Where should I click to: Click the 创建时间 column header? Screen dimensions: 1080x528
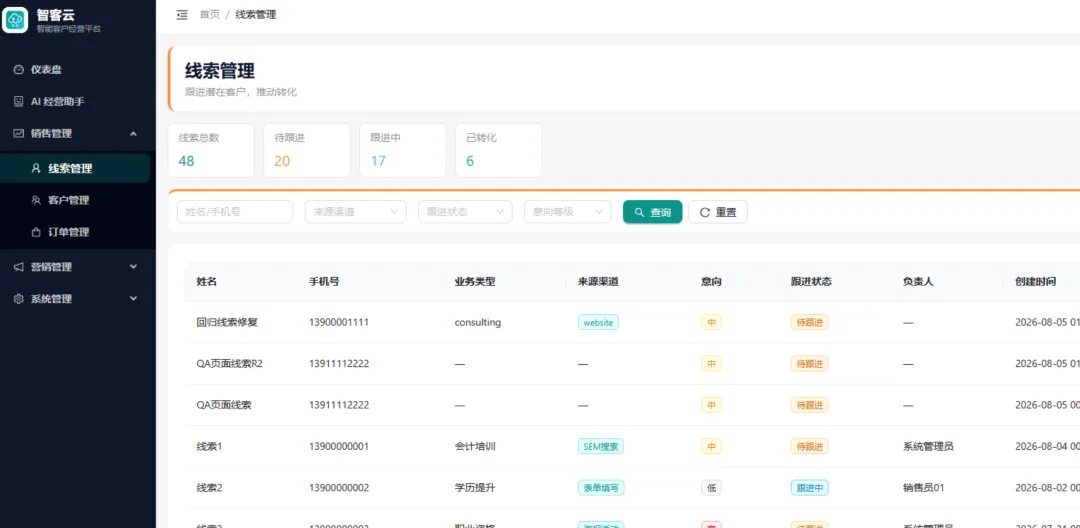(1036, 282)
